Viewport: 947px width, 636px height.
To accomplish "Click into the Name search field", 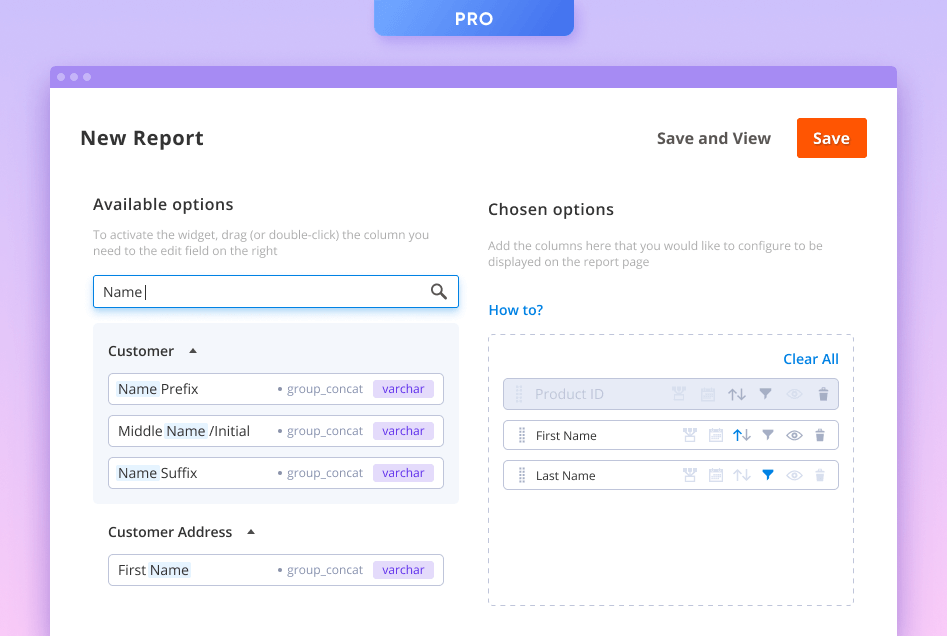I will [260, 292].
